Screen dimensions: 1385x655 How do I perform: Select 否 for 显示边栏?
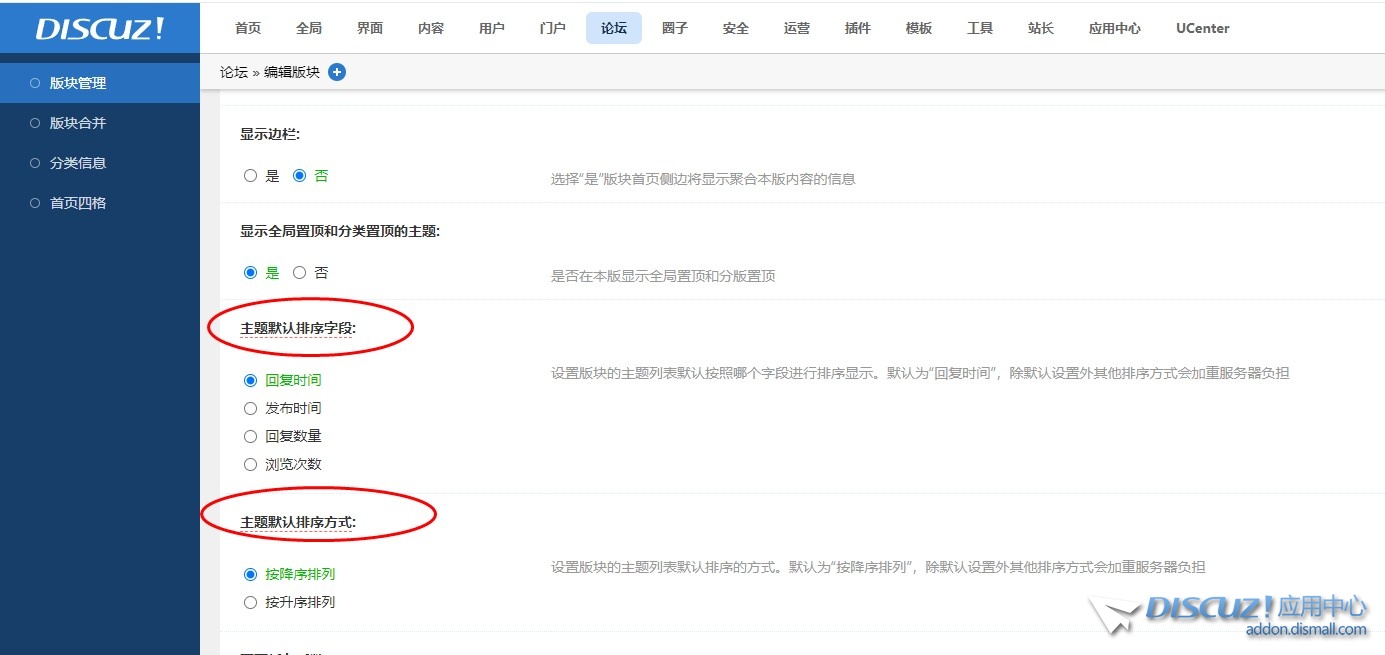(299, 176)
